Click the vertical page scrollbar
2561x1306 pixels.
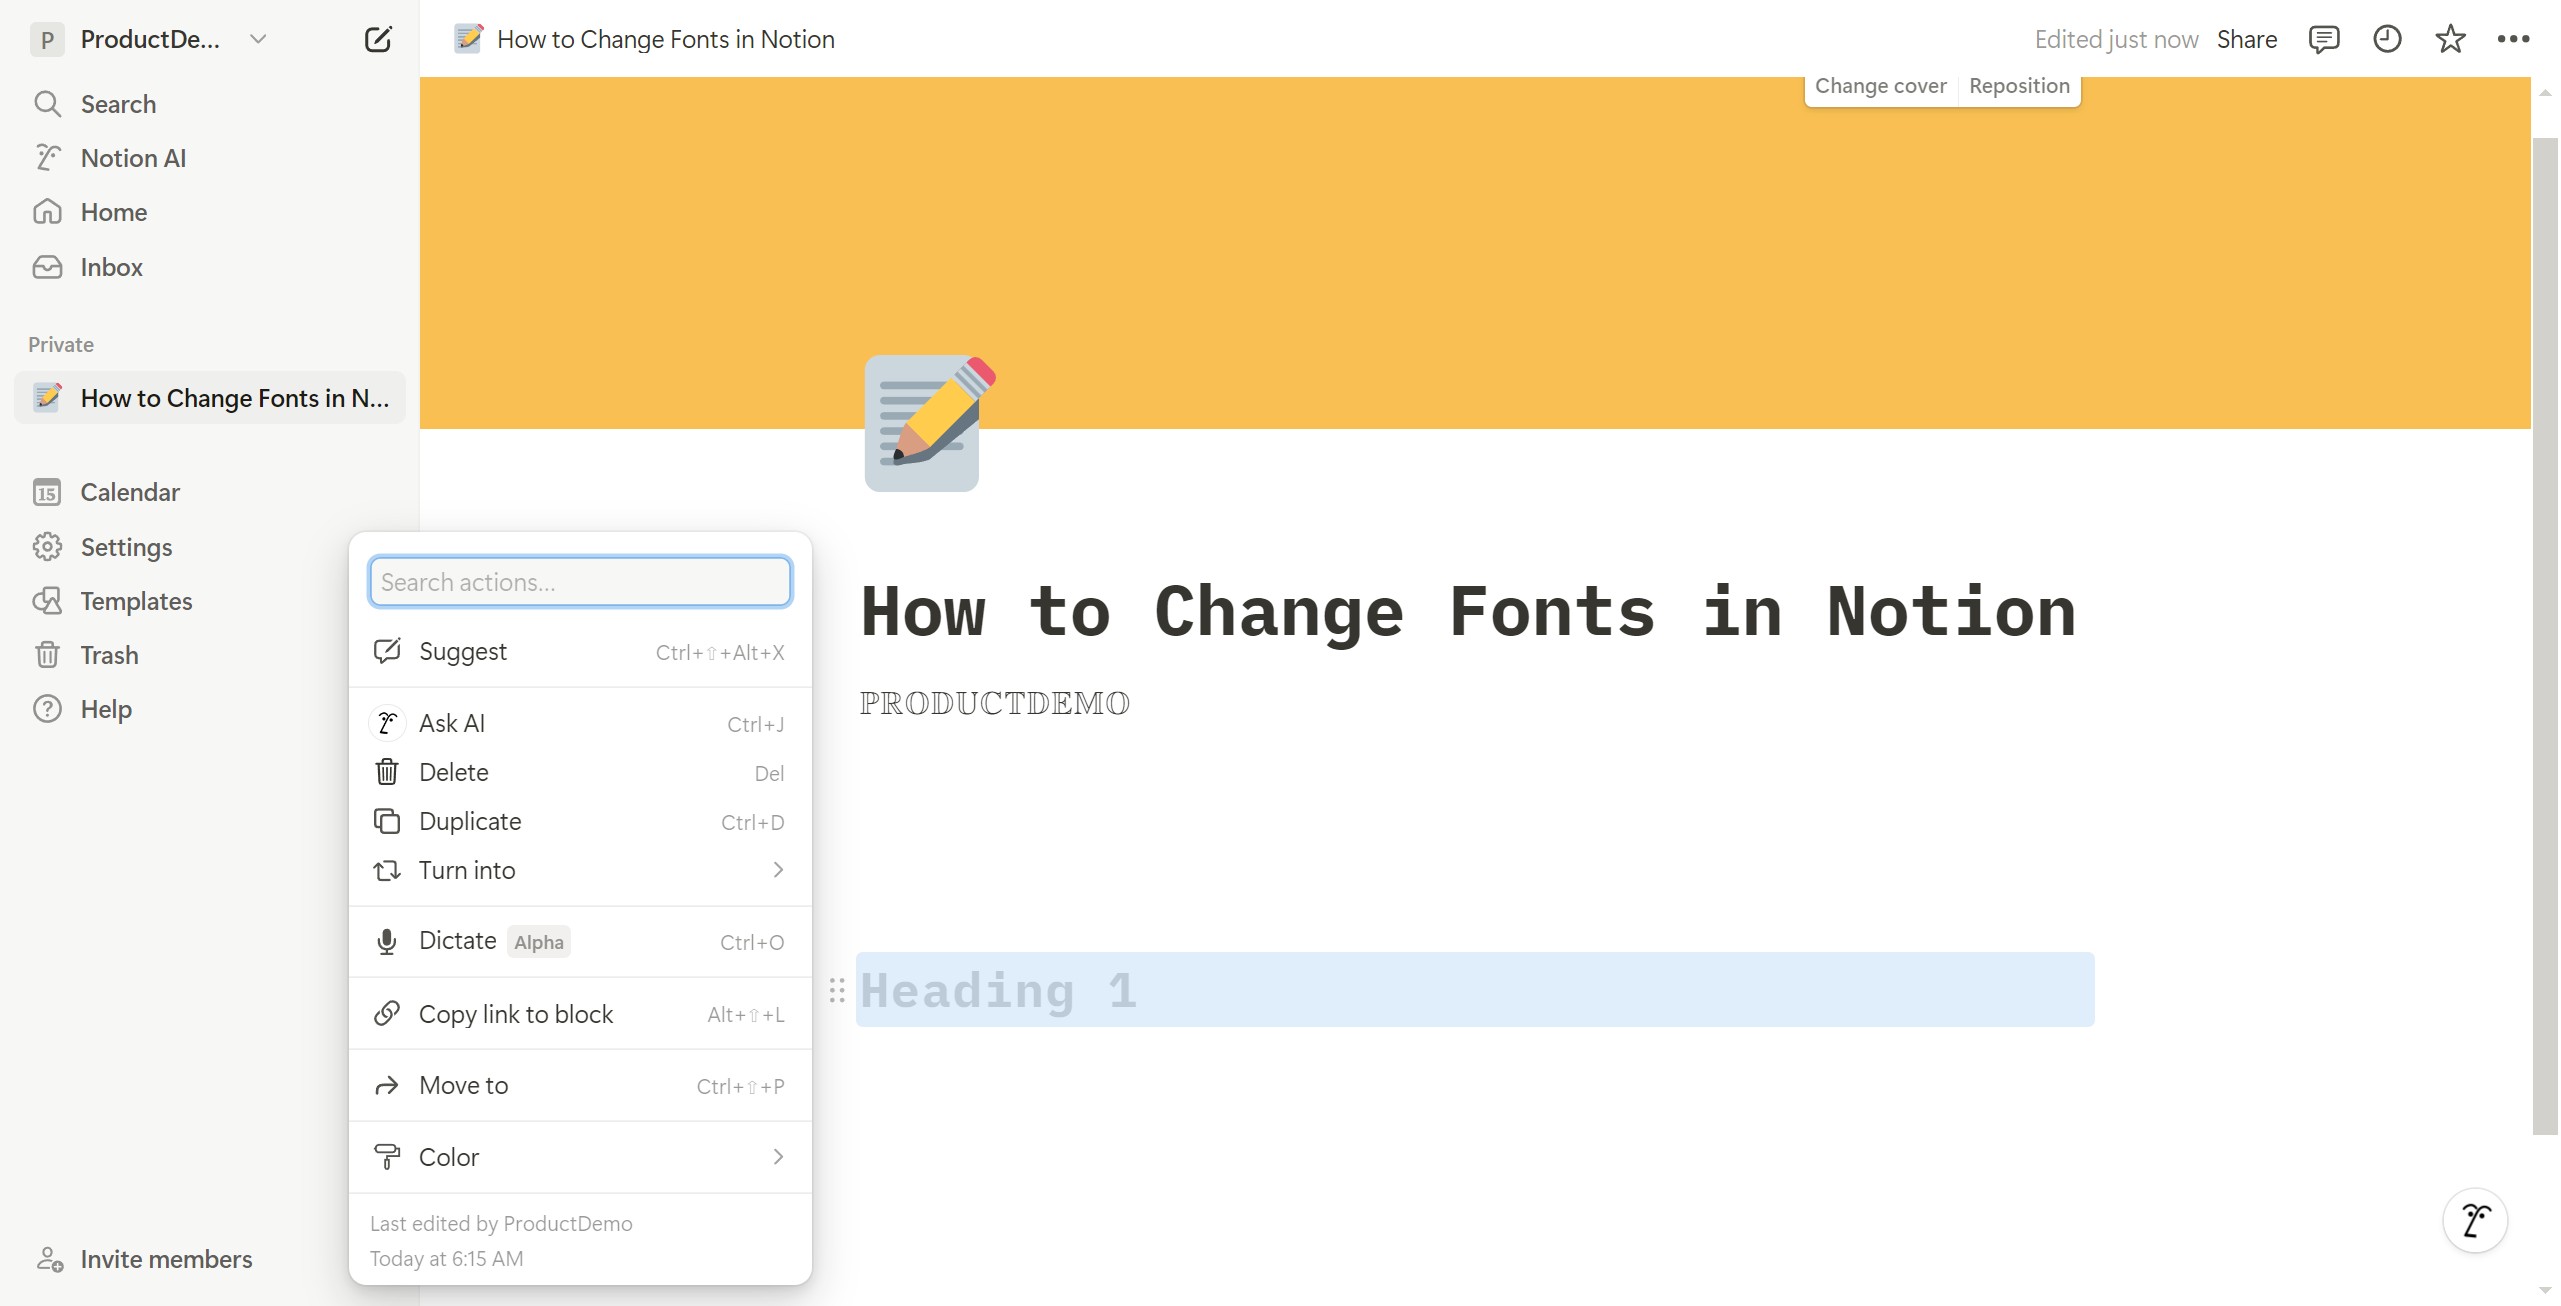point(2545,636)
